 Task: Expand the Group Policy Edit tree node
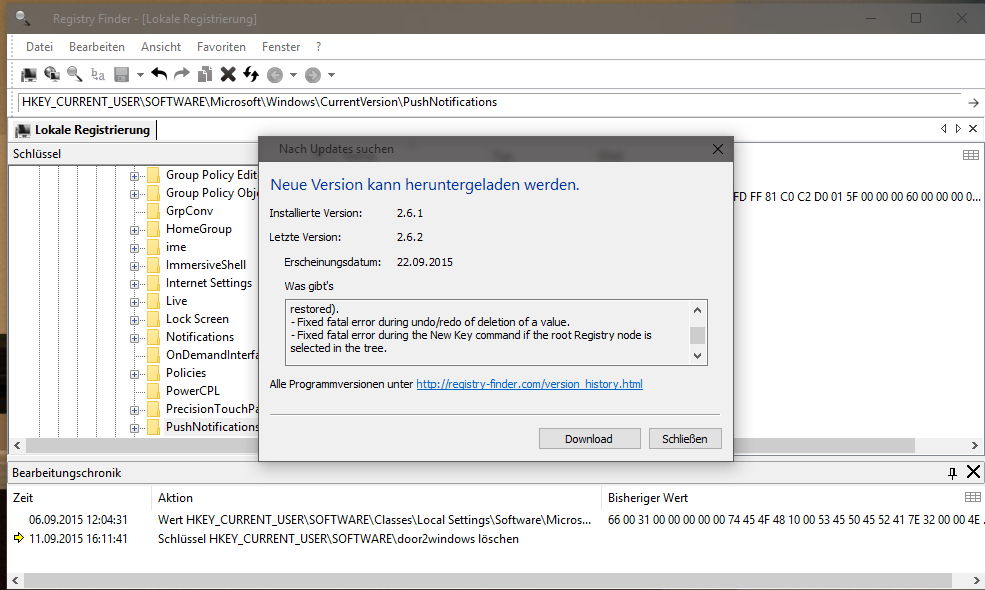click(134, 176)
